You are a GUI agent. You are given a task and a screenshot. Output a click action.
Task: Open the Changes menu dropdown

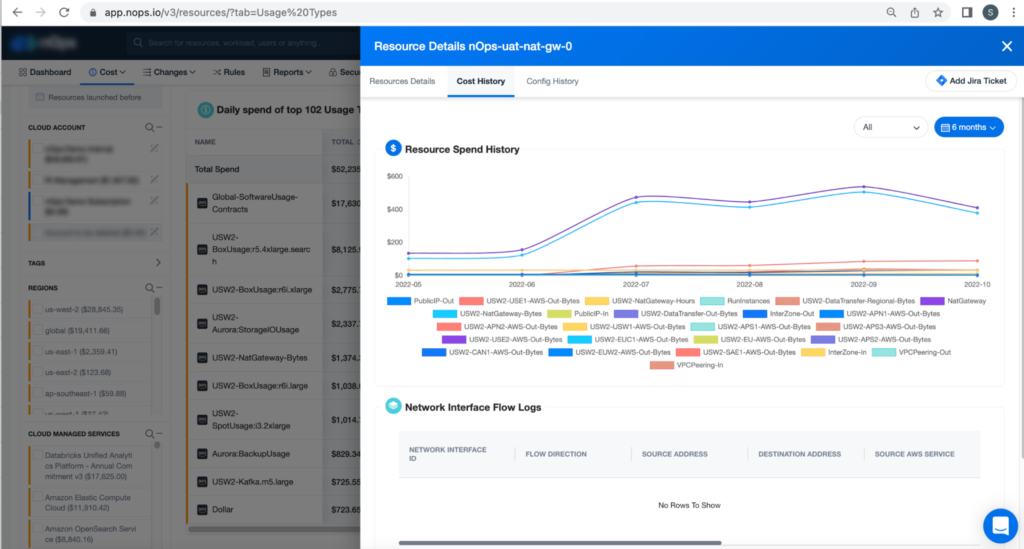[x=169, y=72]
